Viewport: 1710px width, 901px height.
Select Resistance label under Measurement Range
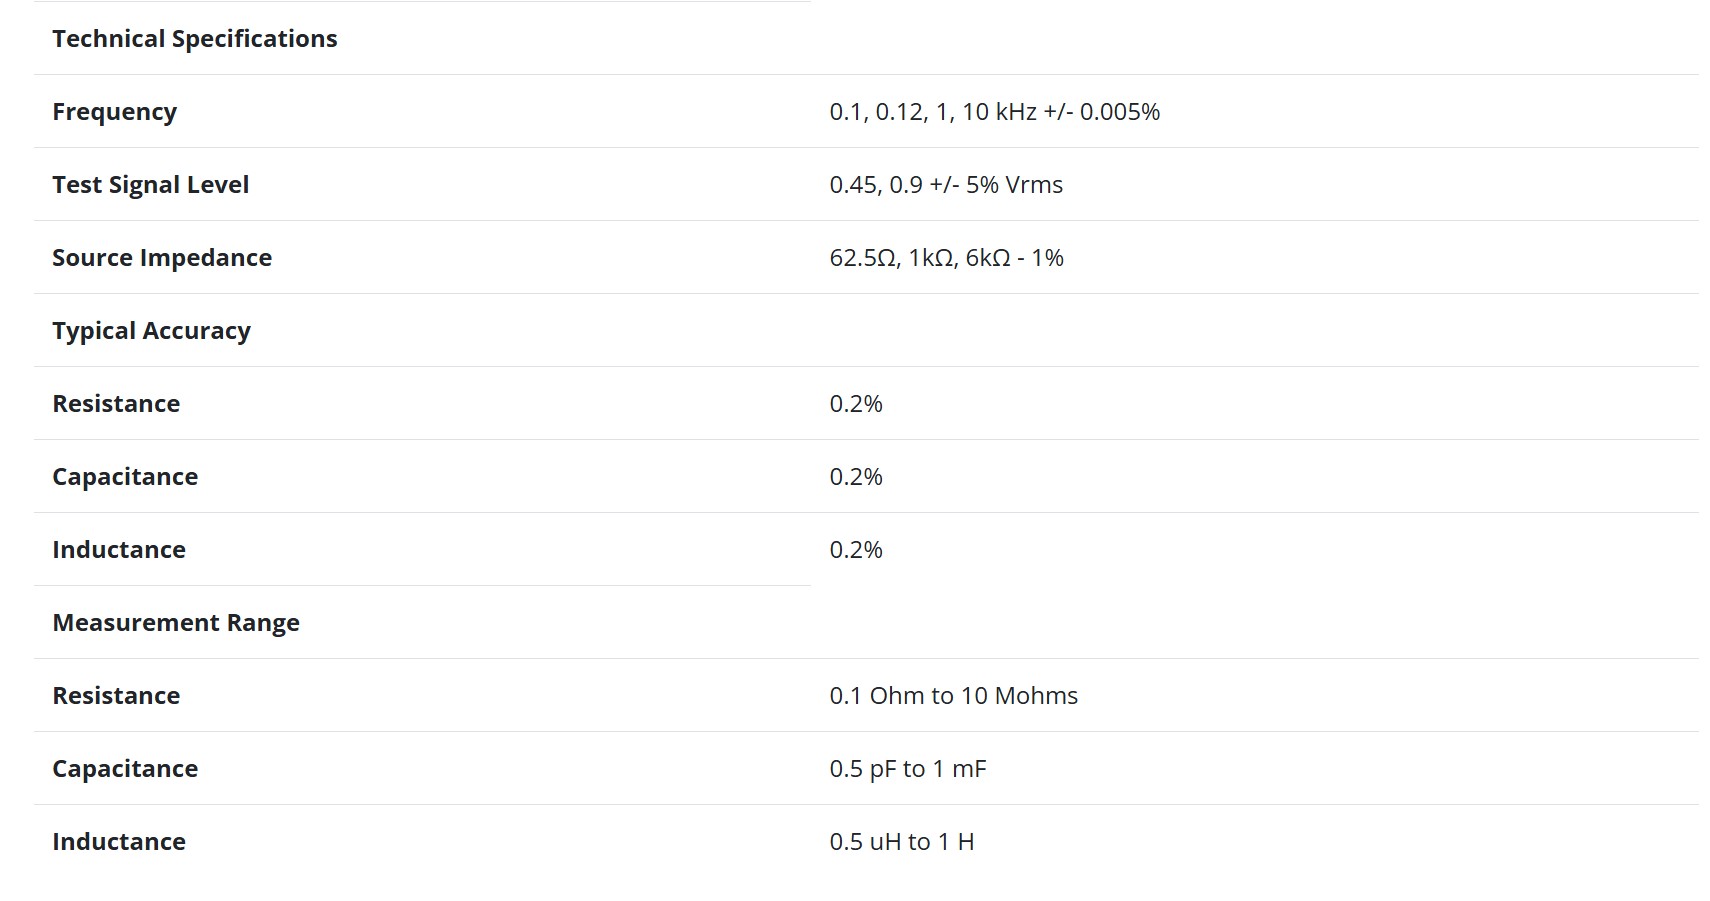tap(116, 696)
